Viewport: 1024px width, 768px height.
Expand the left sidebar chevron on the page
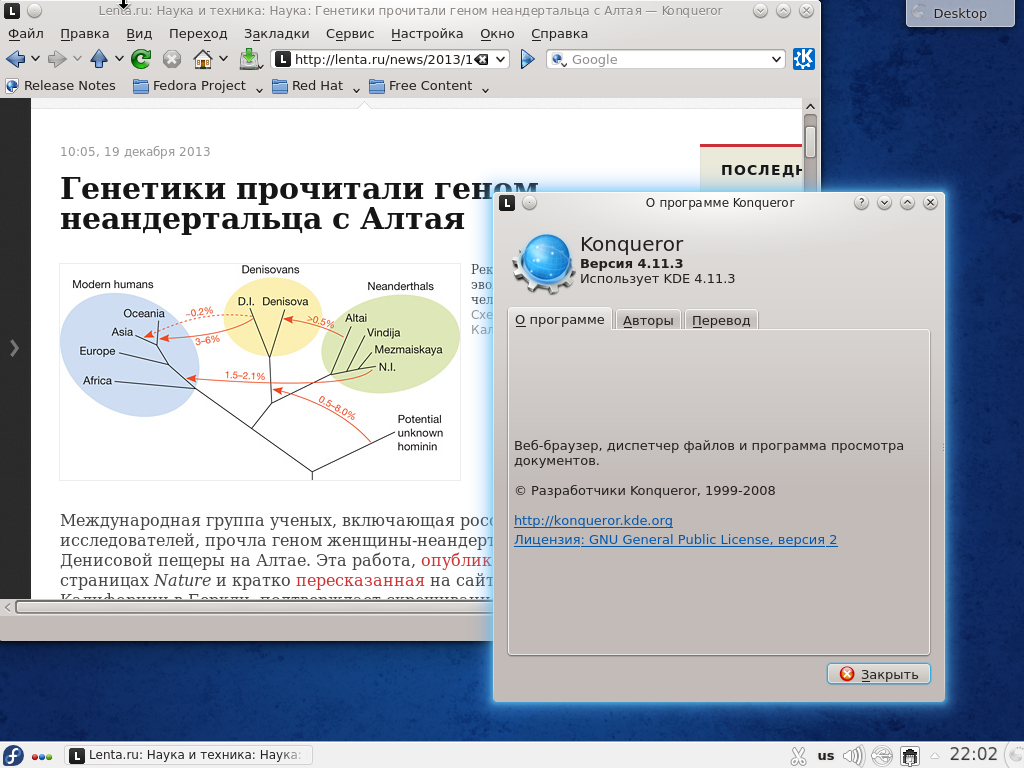pyautogui.click(x=14, y=348)
